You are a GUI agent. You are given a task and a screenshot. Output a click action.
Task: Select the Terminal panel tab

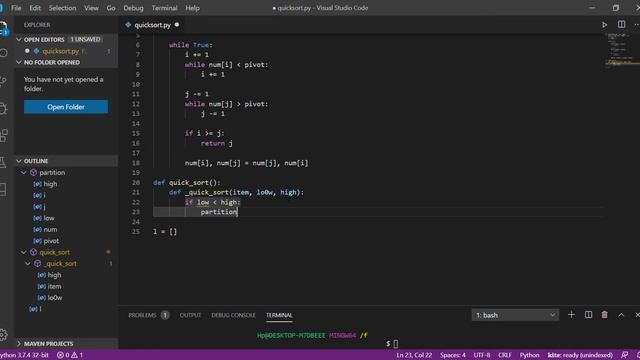click(x=279, y=315)
